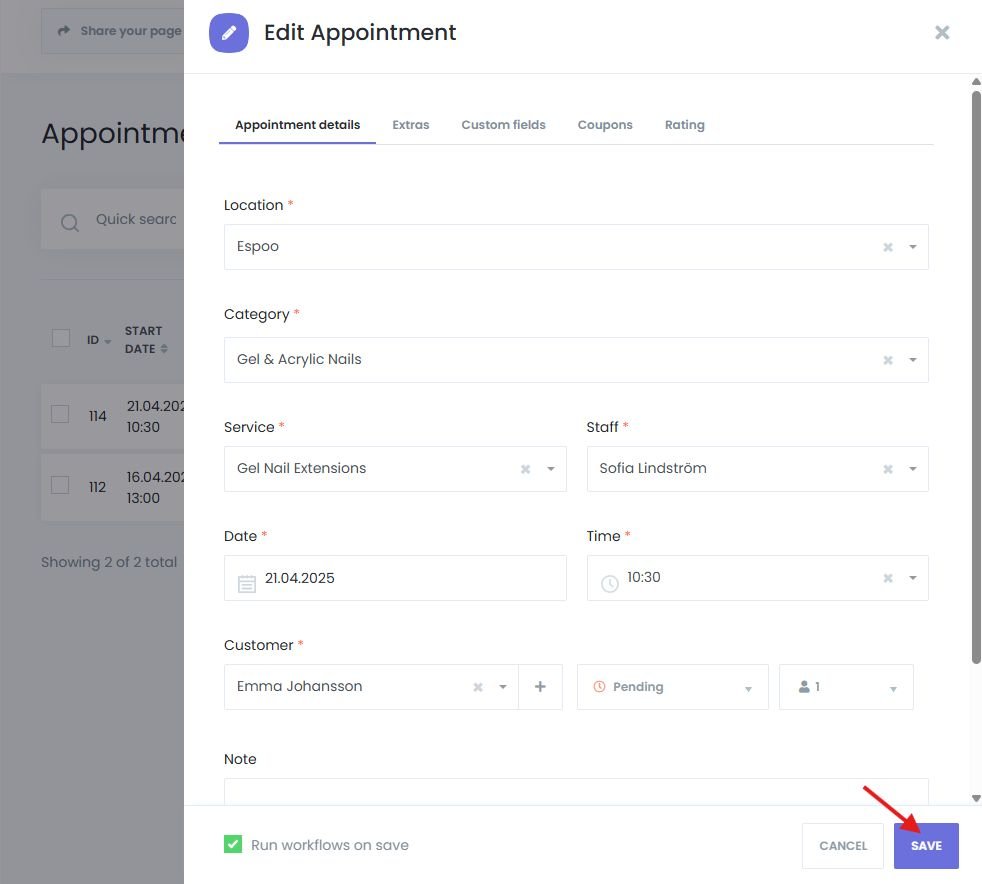Screen dimensions: 982x884
Task: Clear the selected customer Emma Johansson
Action: click(476, 686)
